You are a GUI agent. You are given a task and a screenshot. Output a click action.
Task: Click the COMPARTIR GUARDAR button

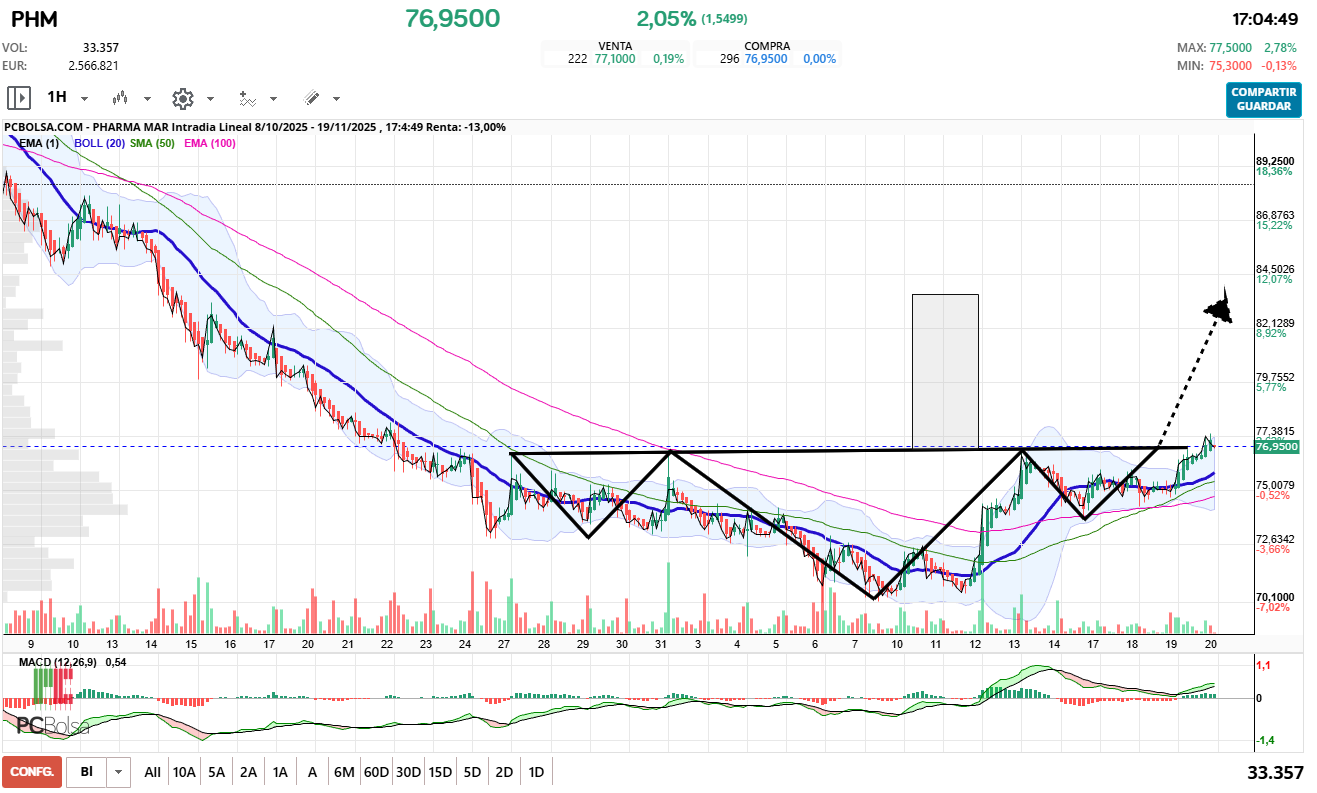[1264, 99]
